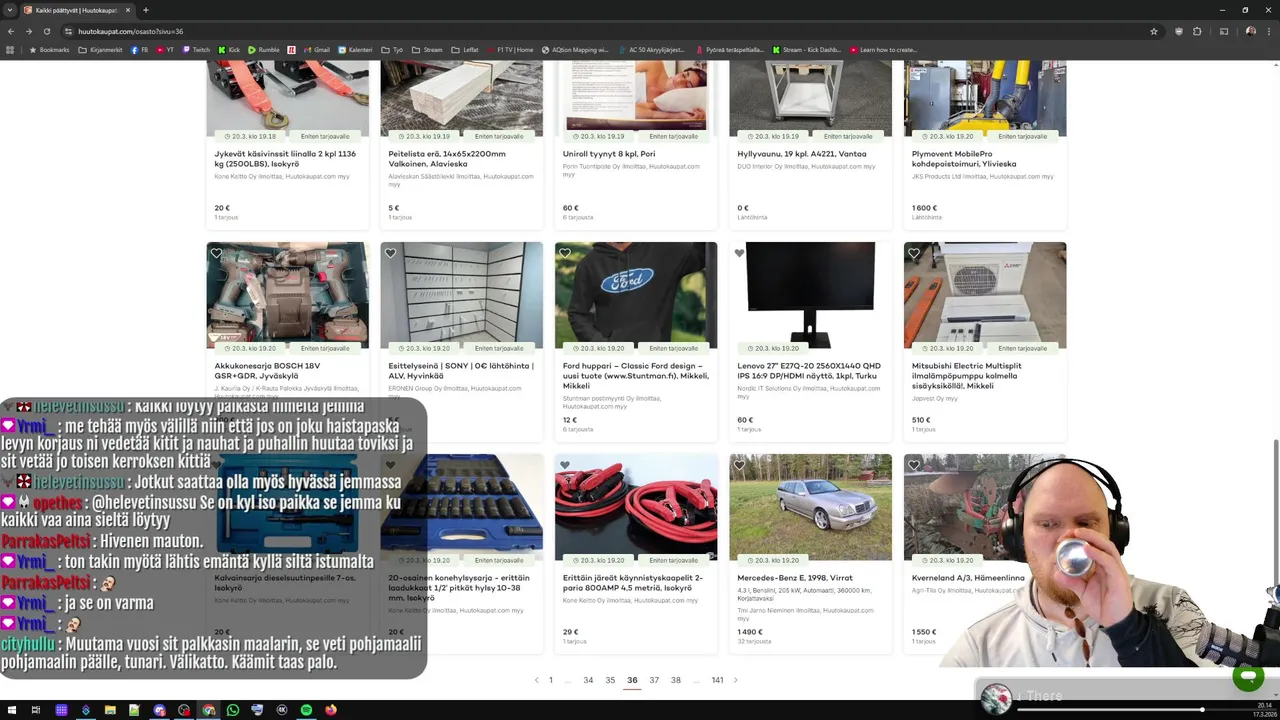
Task: Open Peitelista erä 14x65x2200mm listing
Action: click(447, 159)
